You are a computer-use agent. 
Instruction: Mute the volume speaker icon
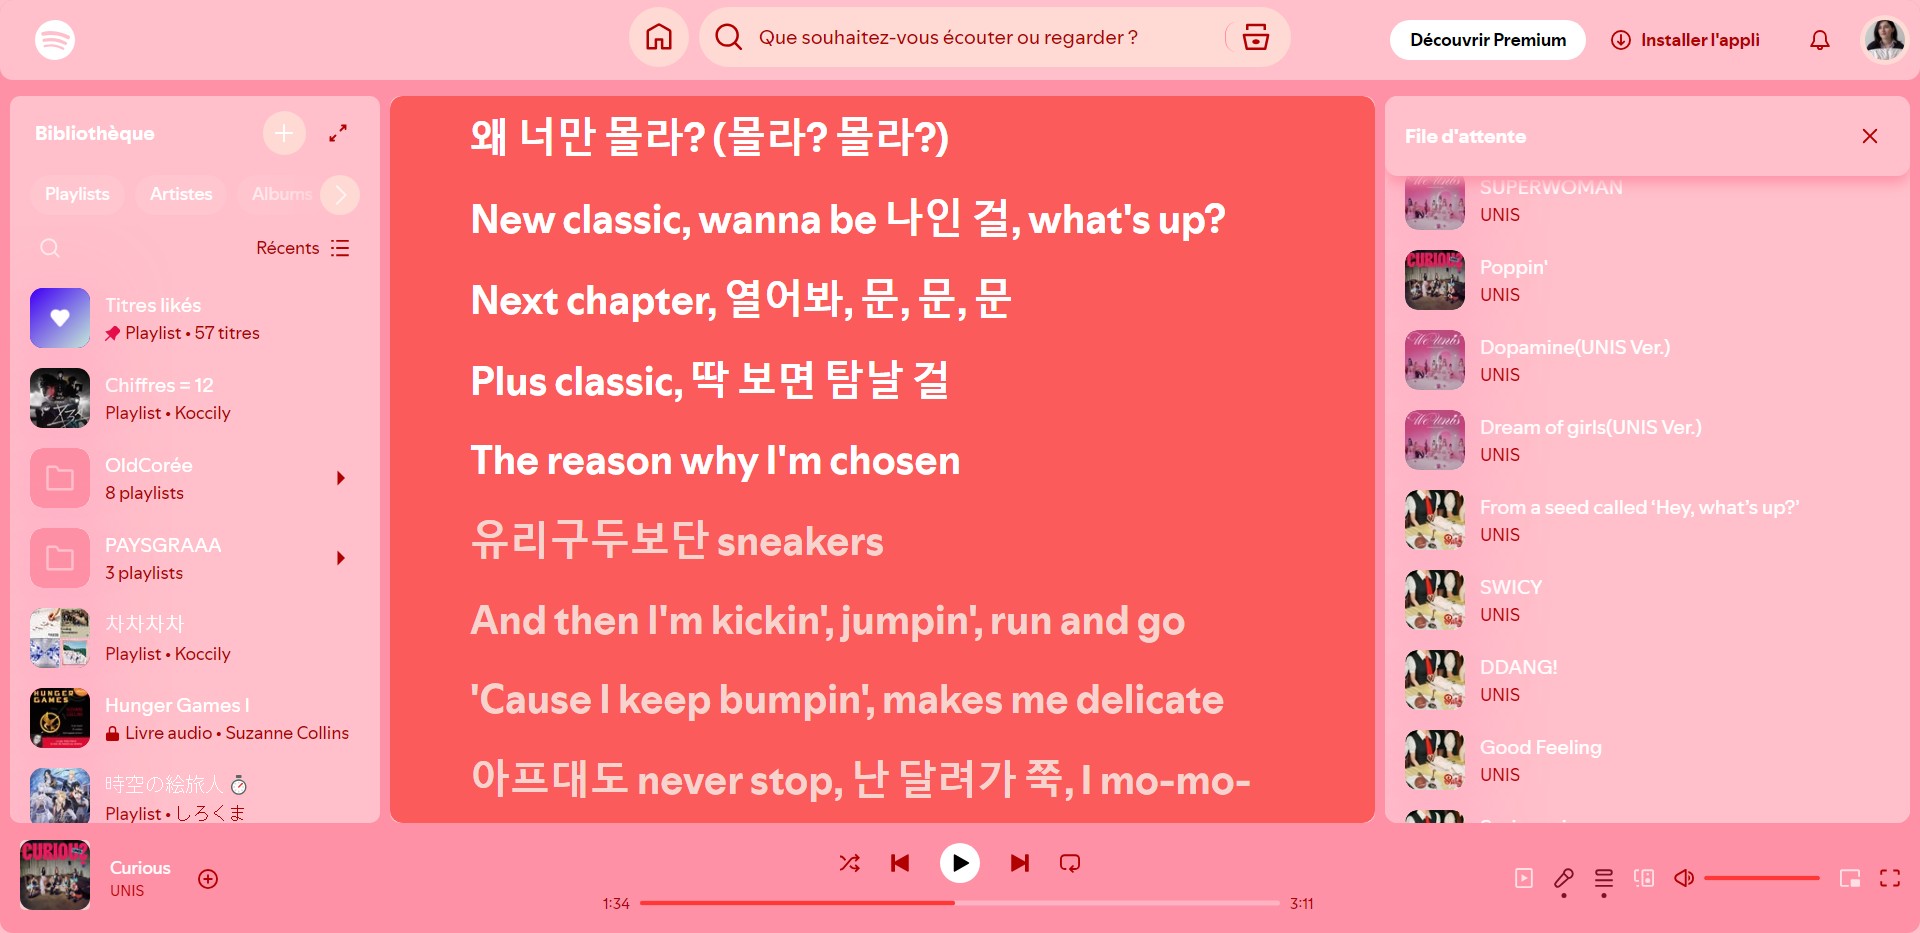(x=1684, y=878)
